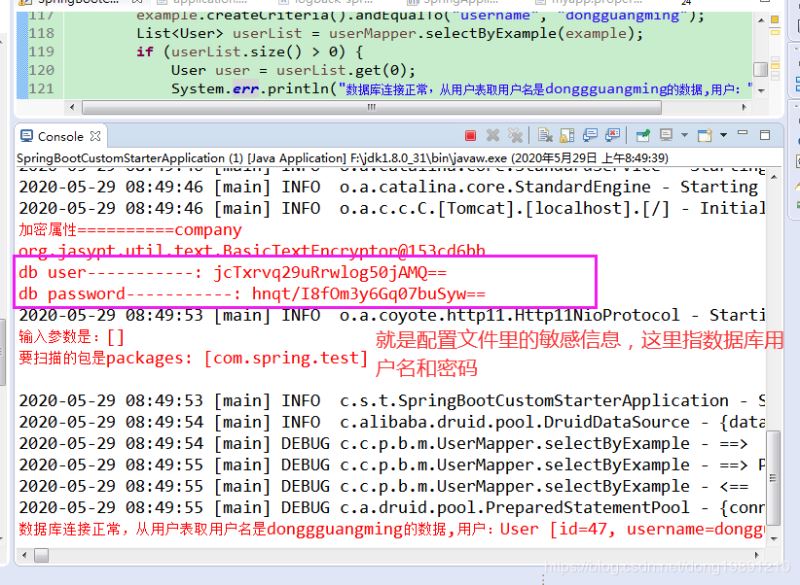The image size is (800, 585).
Task: Click the PreparedStatementPool DEBUG log line
Action: click(x=391, y=508)
